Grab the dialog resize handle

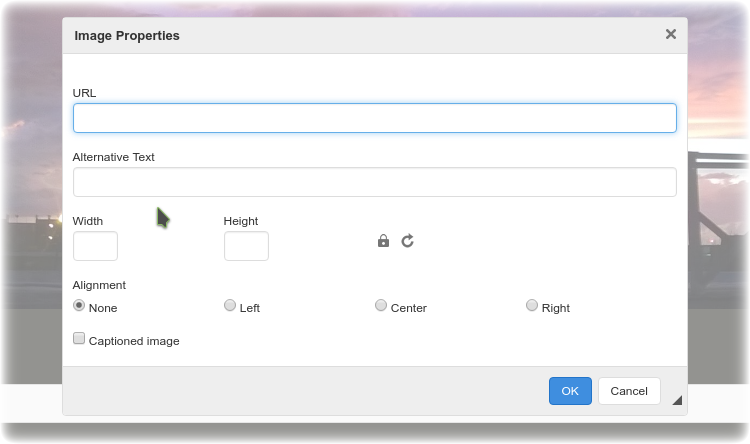(677, 400)
